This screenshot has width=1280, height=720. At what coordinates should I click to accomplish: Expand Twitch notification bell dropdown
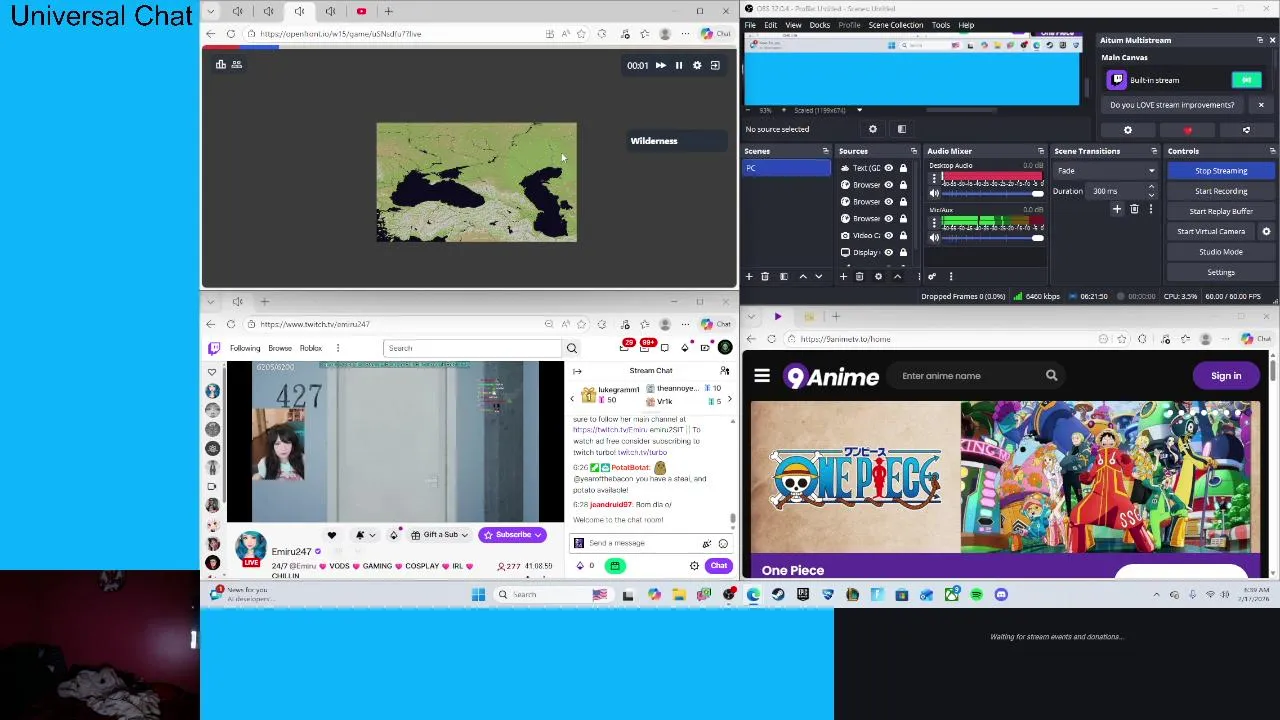(372, 535)
